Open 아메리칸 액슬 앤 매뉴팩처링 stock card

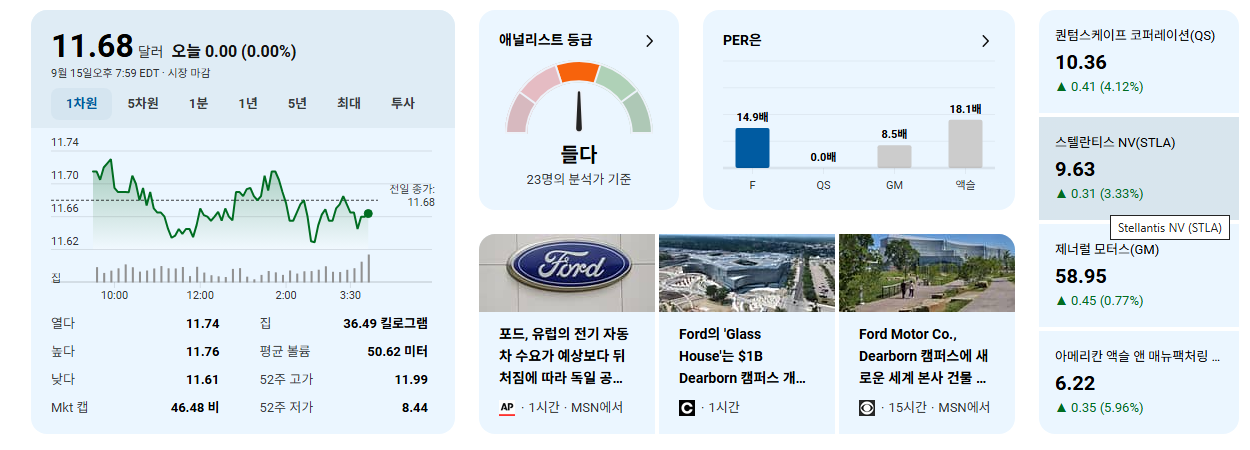pyautogui.click(x=1139, y=382)
